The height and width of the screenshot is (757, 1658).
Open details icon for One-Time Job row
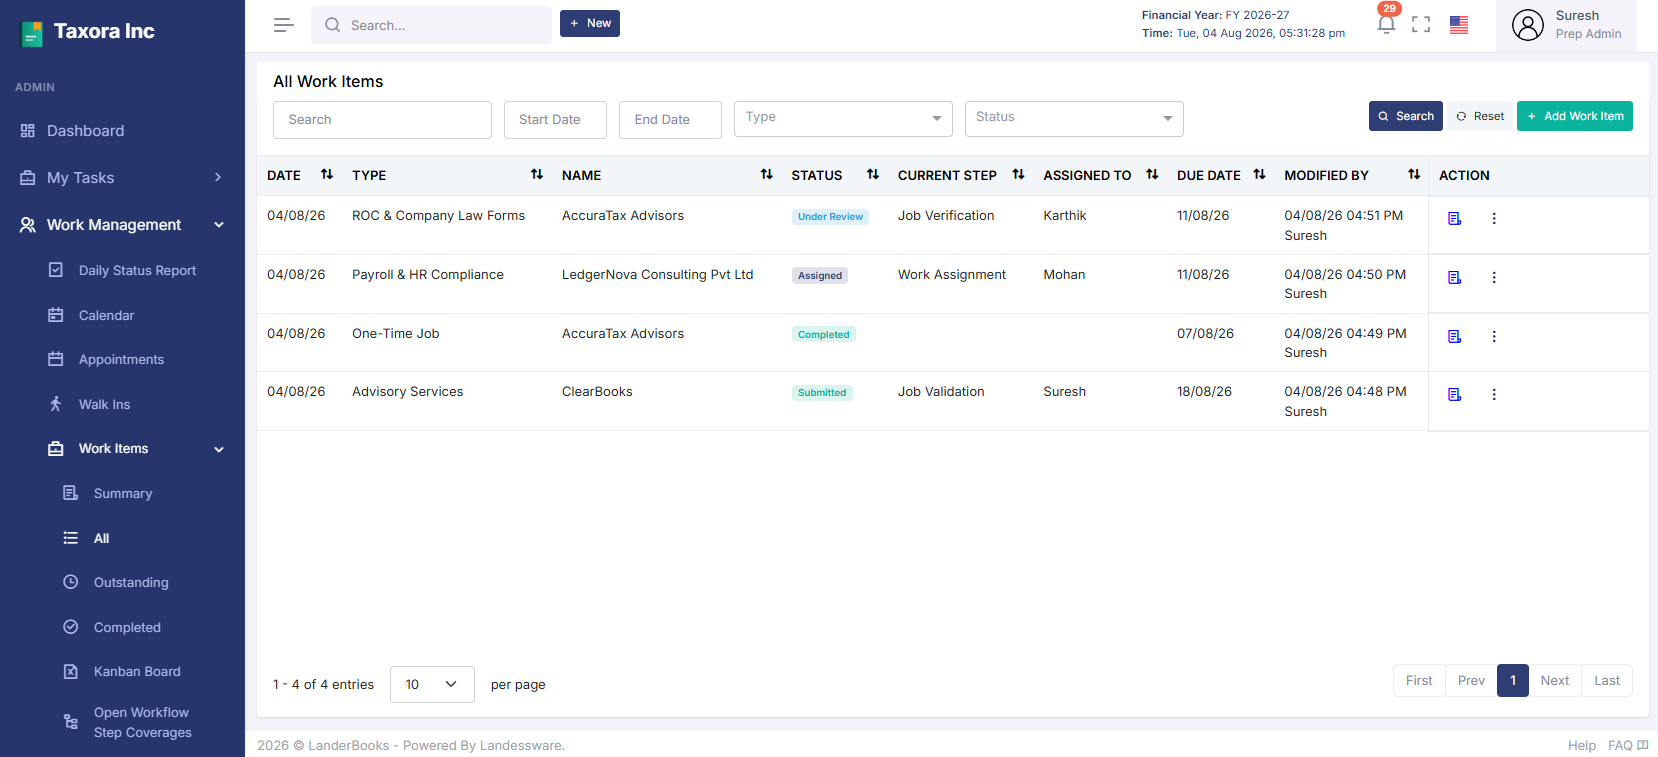coord(1455,336)
